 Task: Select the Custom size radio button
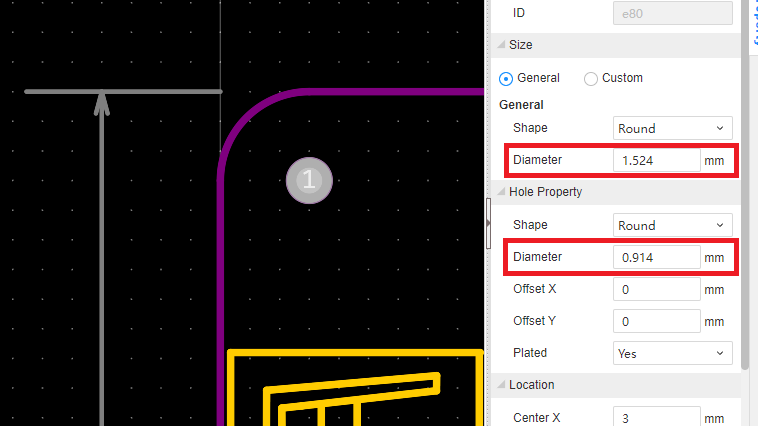point(591,78)
